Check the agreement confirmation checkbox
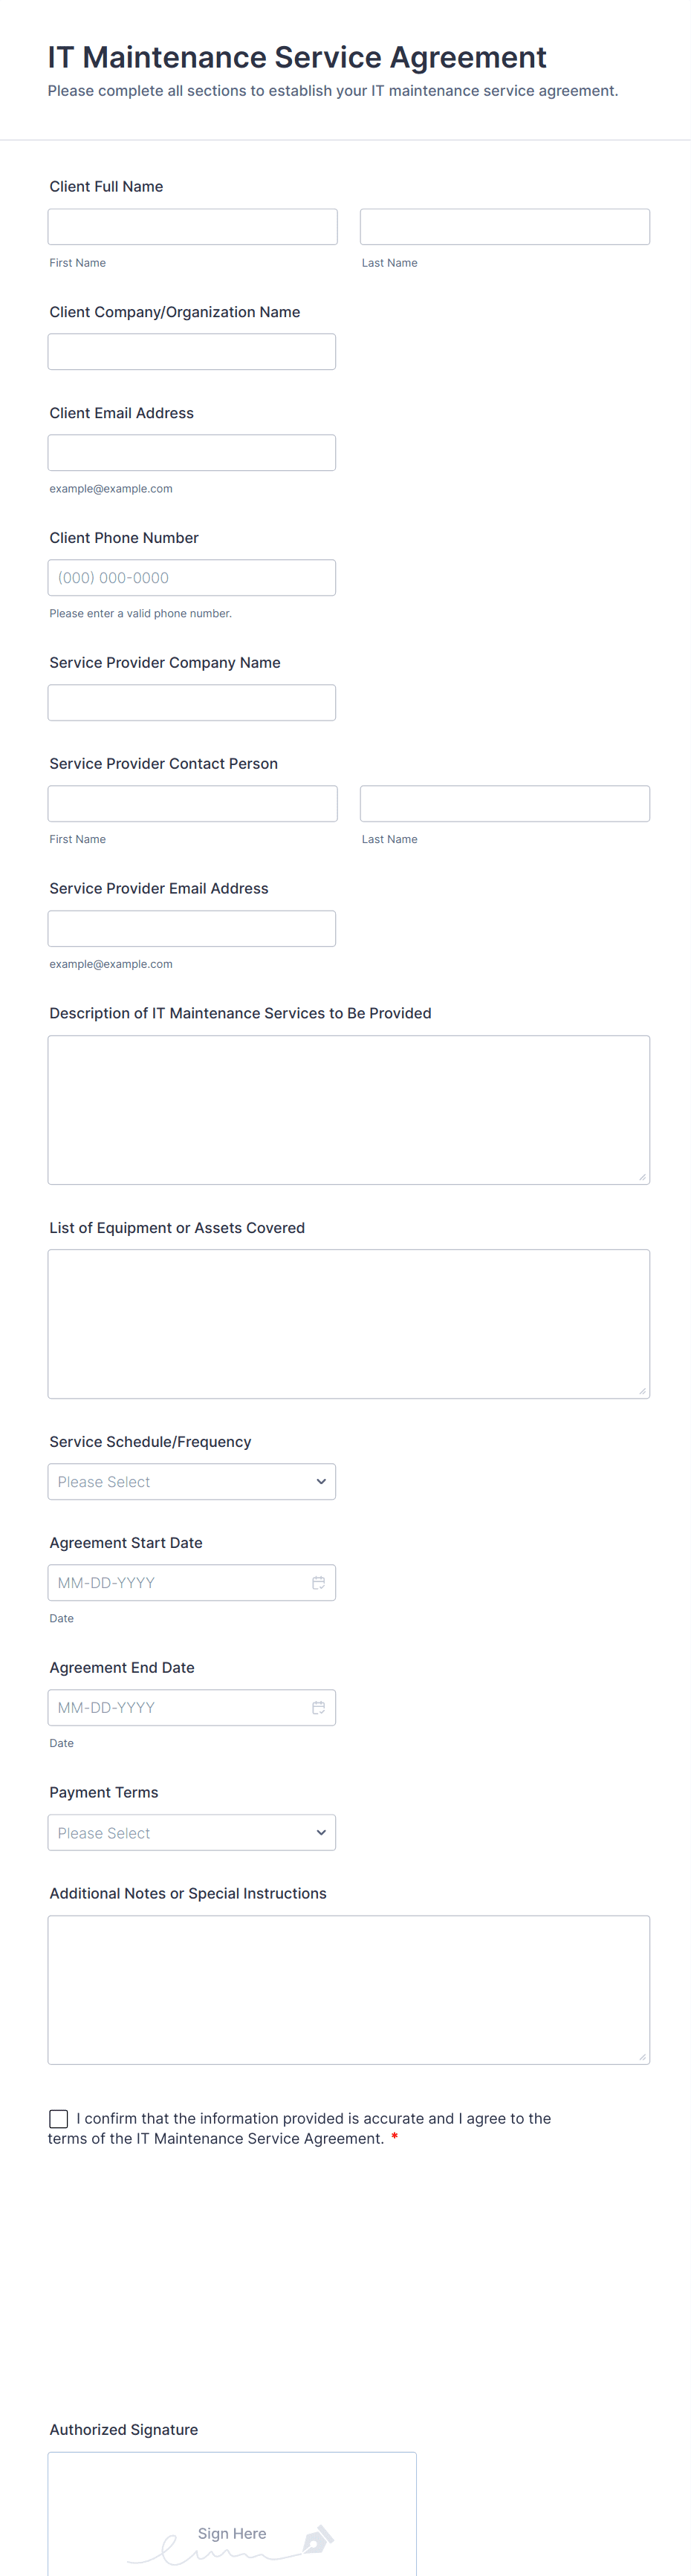This screenshot has width=691, height=2576. tap(59, 2118)
